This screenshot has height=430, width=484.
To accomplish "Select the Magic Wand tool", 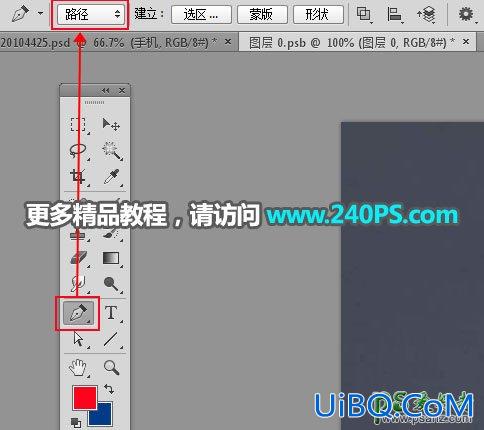I will click(112, 151).
